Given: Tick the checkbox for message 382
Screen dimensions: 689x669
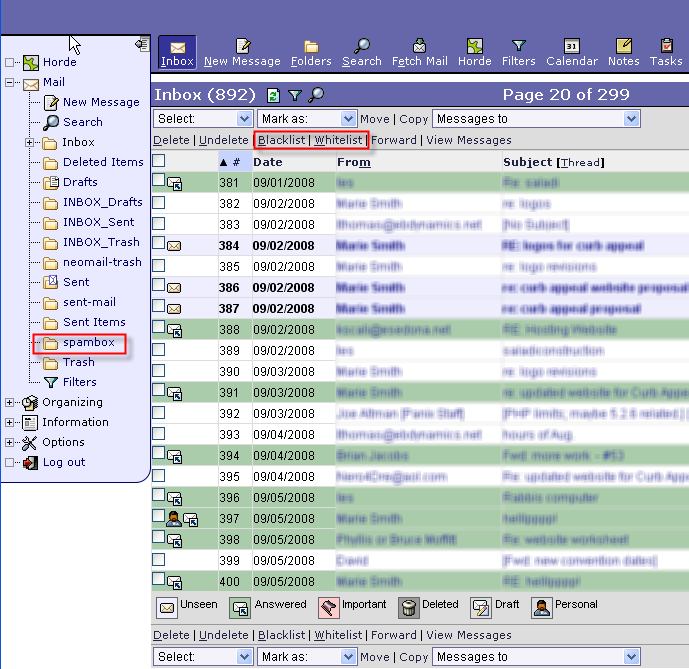Looking at the screenshot, I should click(x=159, y=202).
